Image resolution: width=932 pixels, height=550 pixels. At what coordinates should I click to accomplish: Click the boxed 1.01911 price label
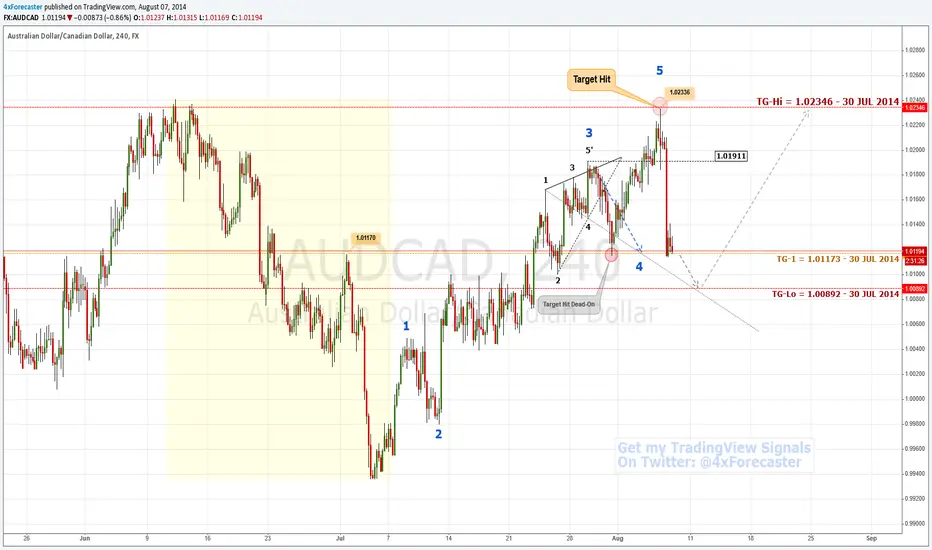731,156
